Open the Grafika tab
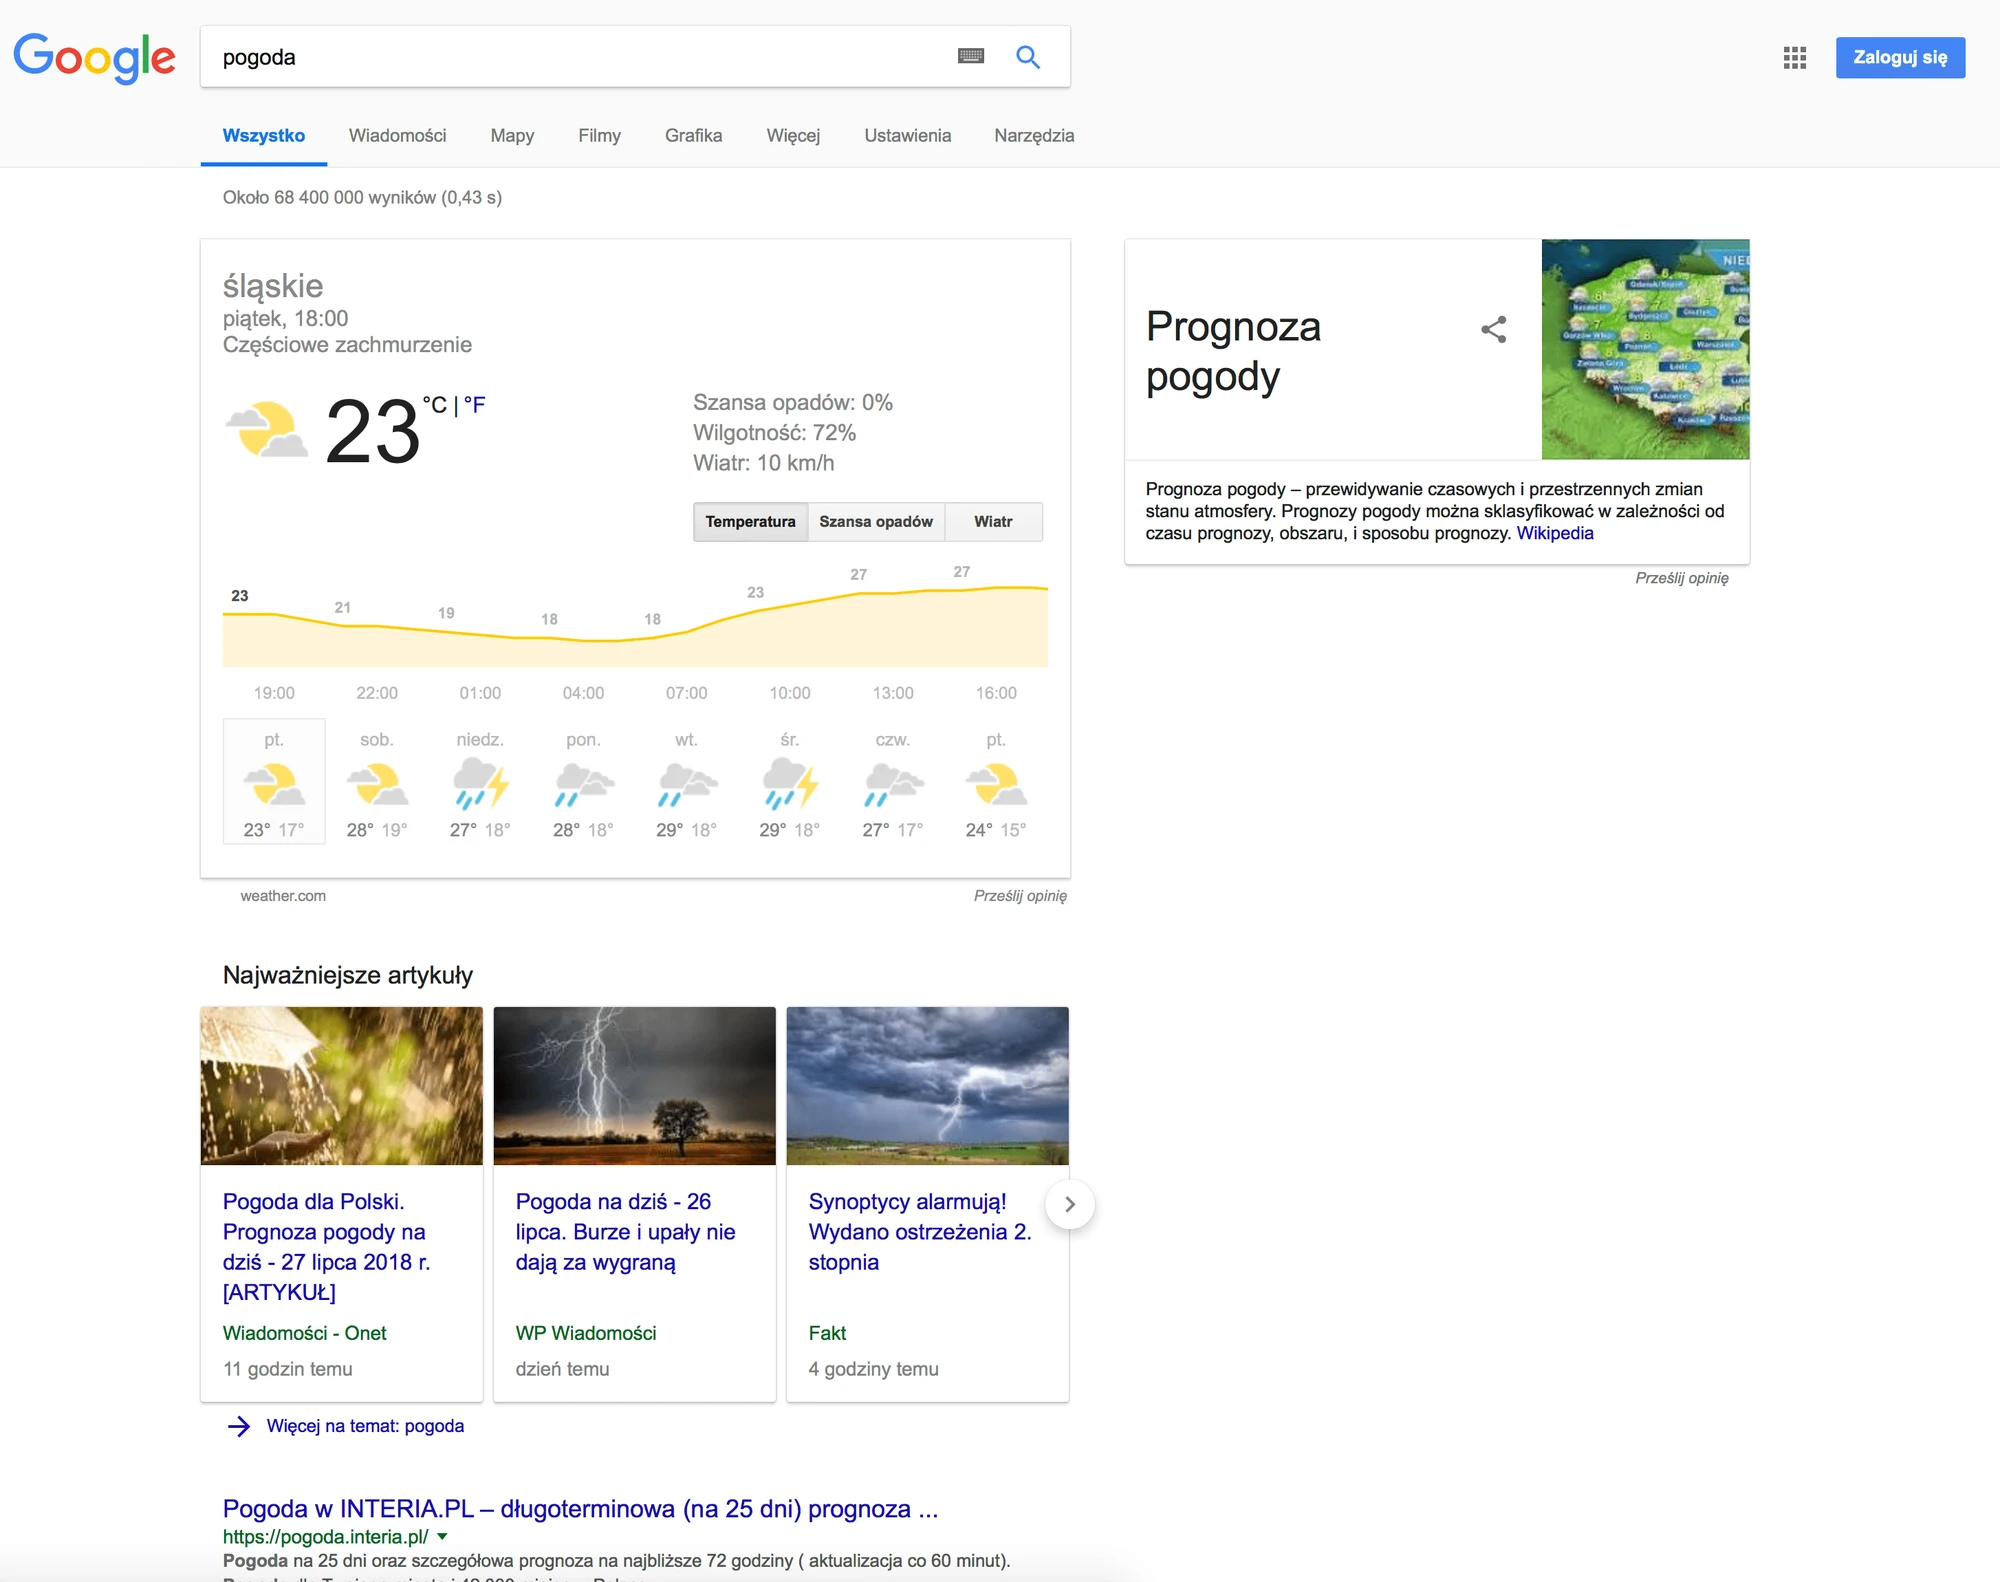The image size is (2000, 1582). coord(693,136)
